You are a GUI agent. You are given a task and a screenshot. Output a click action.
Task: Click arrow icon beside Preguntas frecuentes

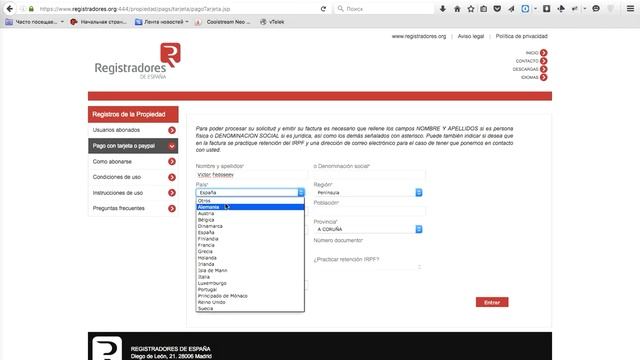click(172, 209)
